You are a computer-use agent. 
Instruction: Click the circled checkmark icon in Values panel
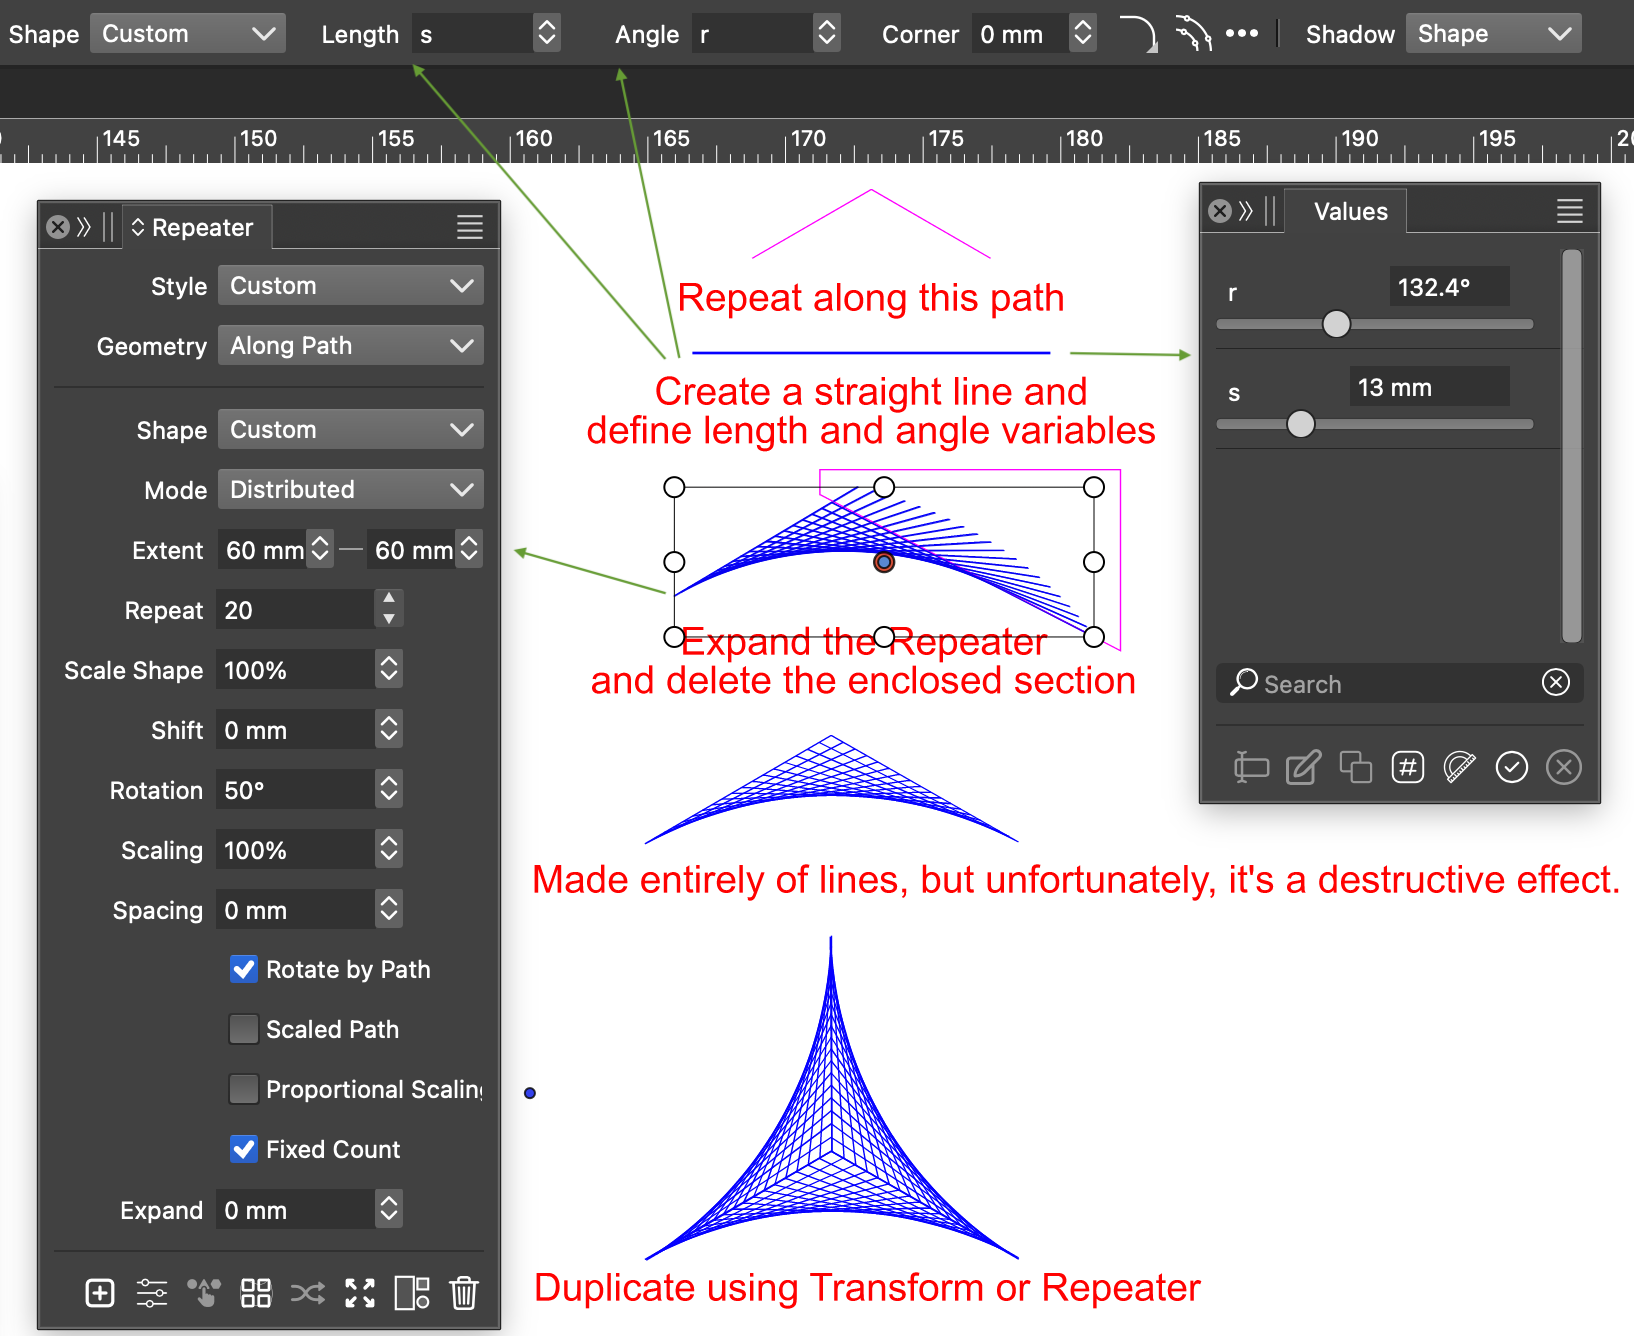[1512, 767]
